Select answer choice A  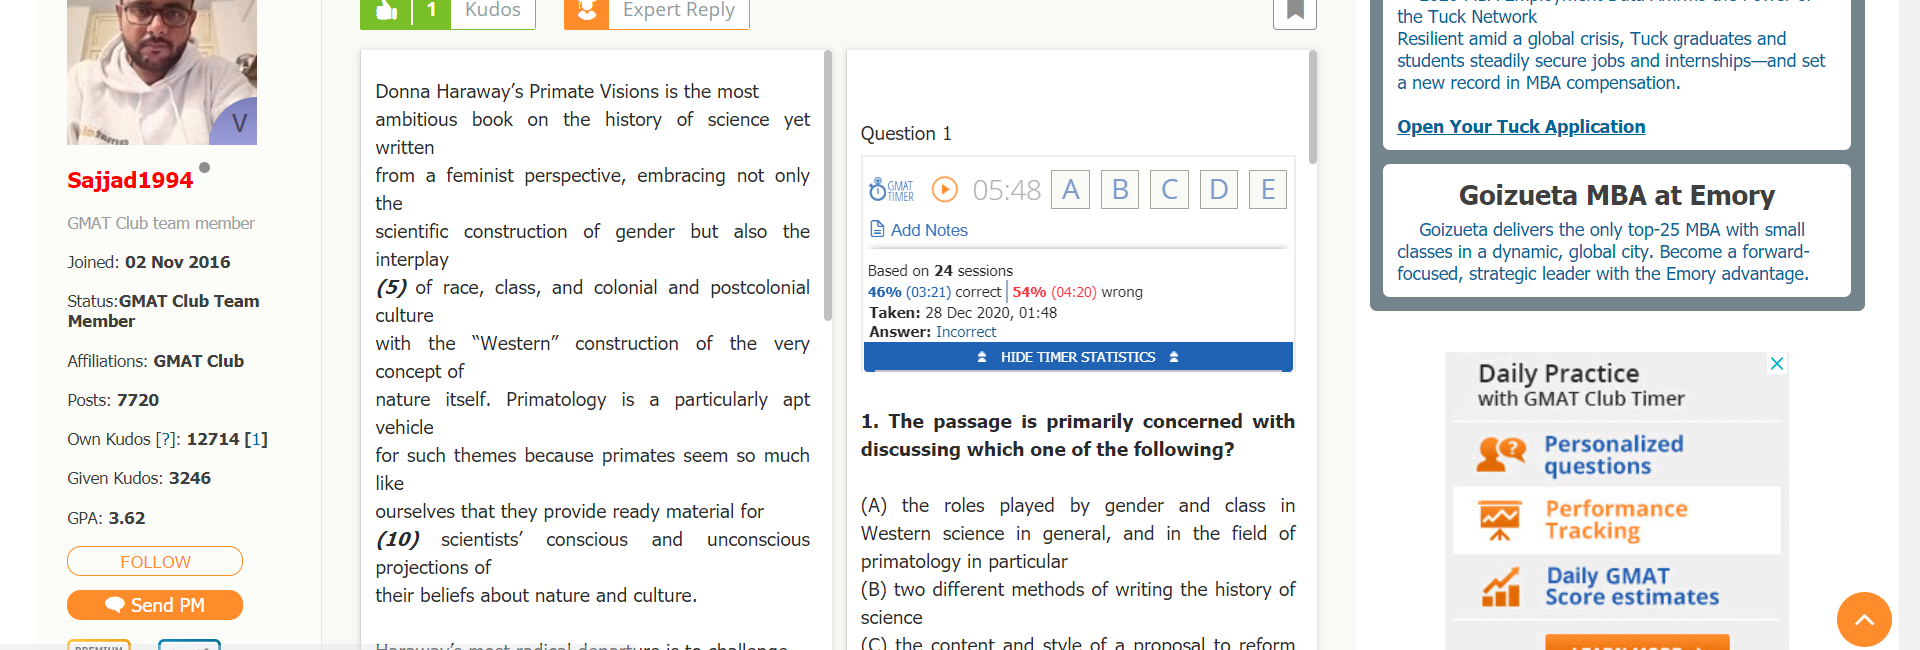pos(1070,189)
